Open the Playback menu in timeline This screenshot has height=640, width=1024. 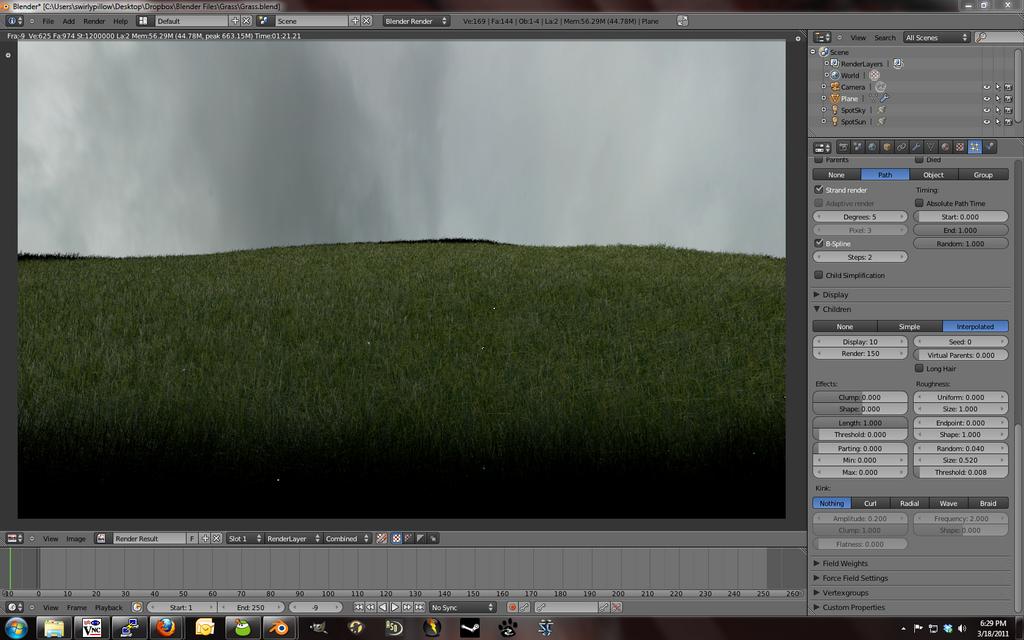(x=108, y=607)
